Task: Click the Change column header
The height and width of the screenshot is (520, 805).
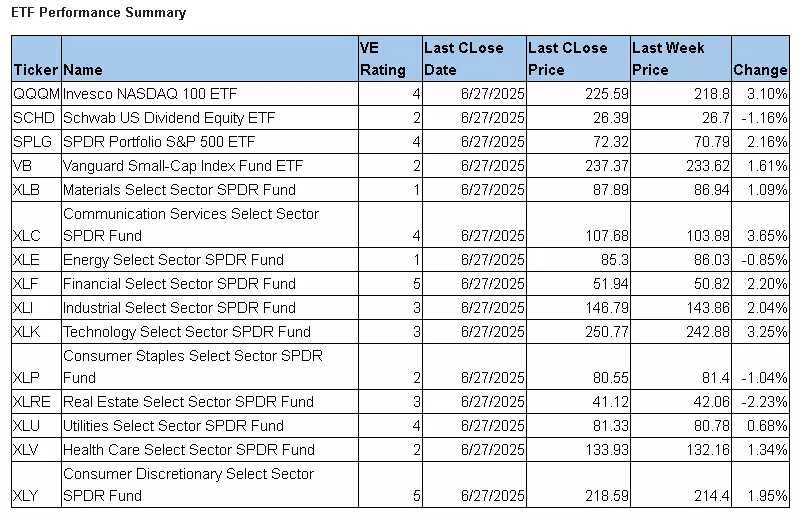Action: point(760,70)
